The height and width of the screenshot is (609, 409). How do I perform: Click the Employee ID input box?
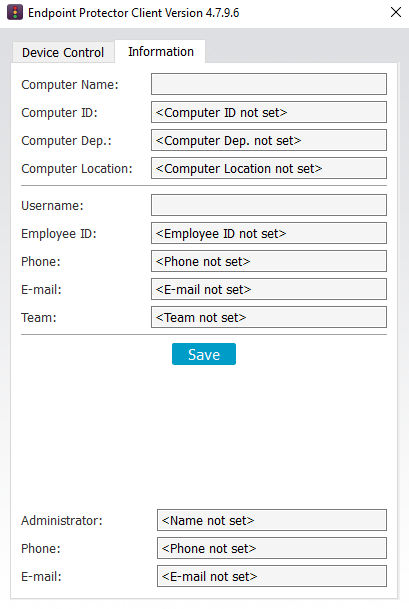pos(269,233)
